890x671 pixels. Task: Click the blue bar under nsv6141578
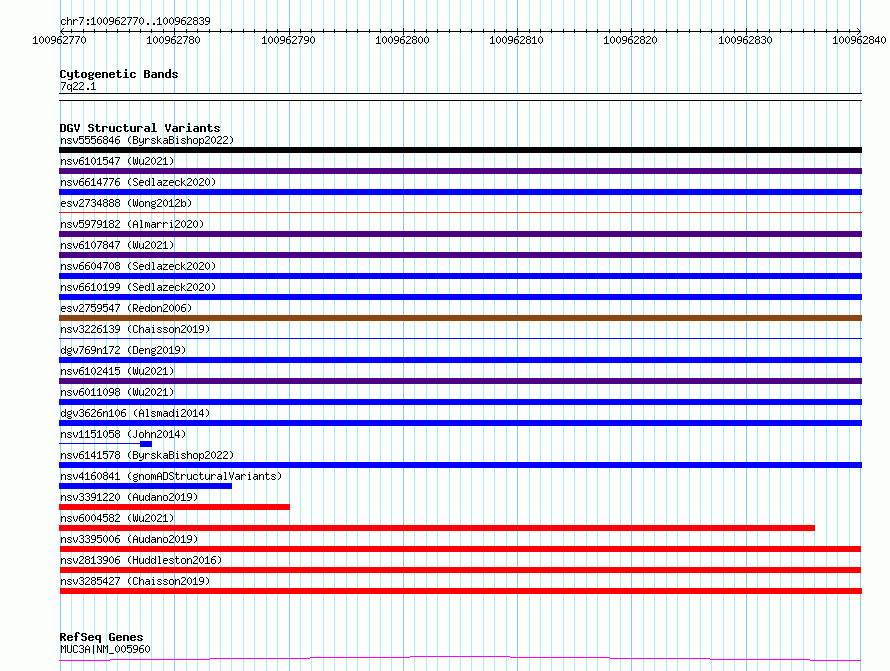tap(460, 465)
